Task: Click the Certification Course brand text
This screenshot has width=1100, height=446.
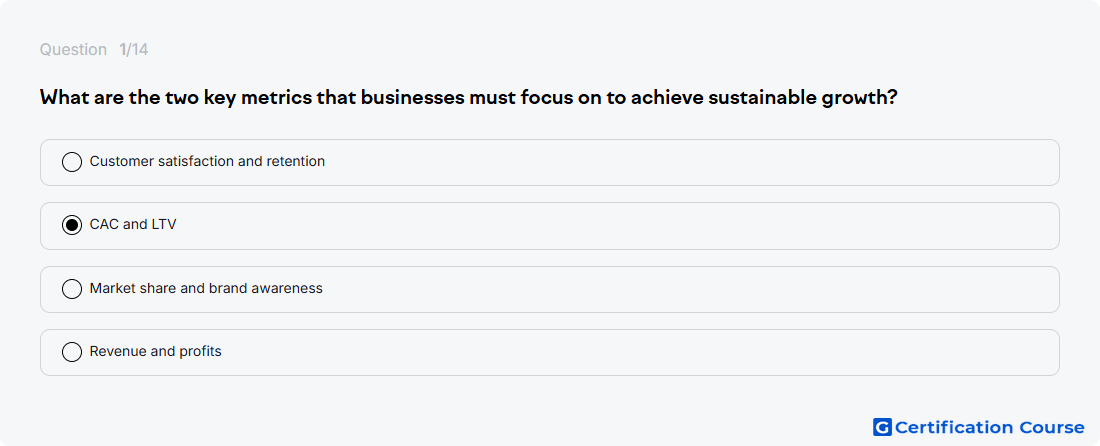Action: pos(989,427)
